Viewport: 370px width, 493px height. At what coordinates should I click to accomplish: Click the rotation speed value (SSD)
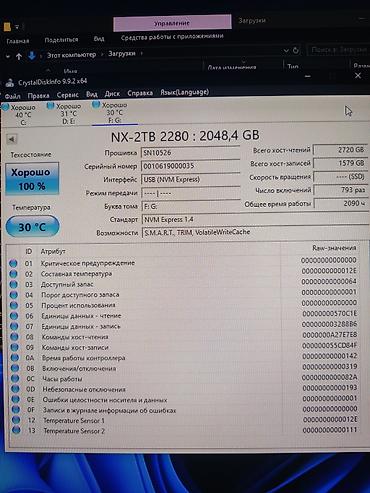(340, 177)
